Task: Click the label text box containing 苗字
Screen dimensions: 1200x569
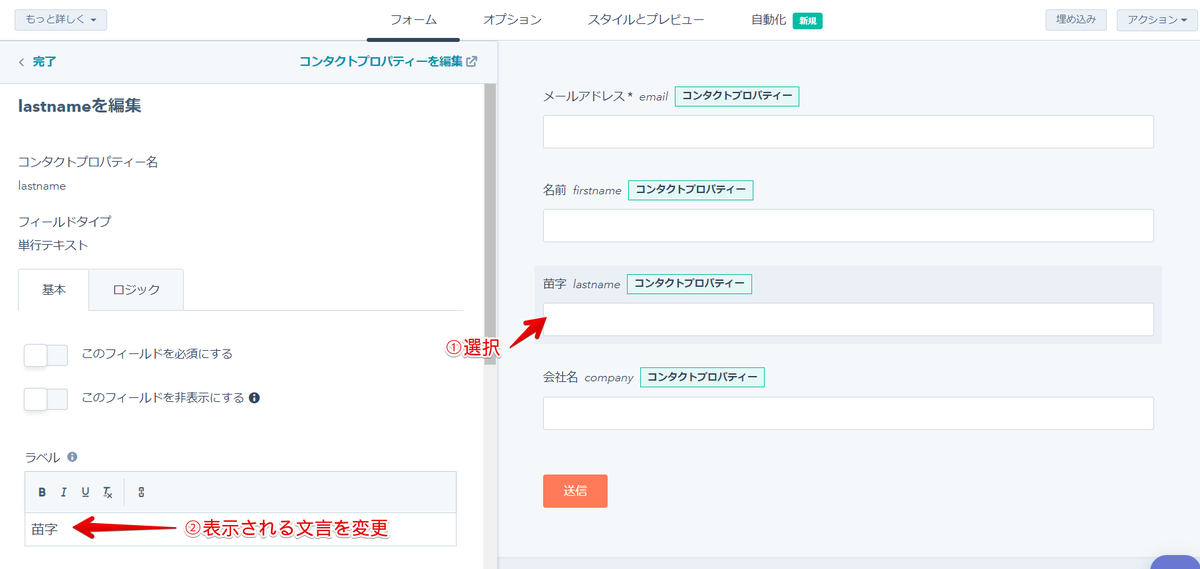Action: click(240, 529)
